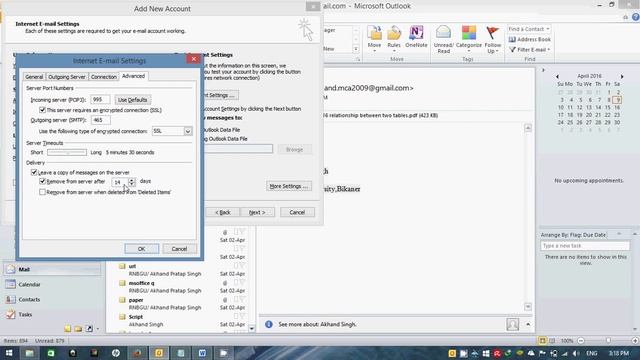Click the Find a Contact box
640x360 pixels.
[529, 29]
